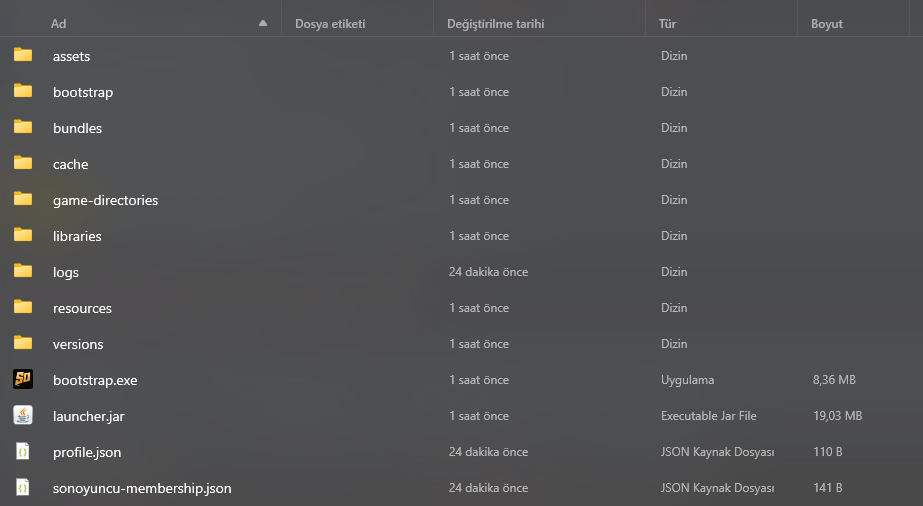Screen dimensions: 923x506
Task: Select the logs folder icon
Action: 23,271
